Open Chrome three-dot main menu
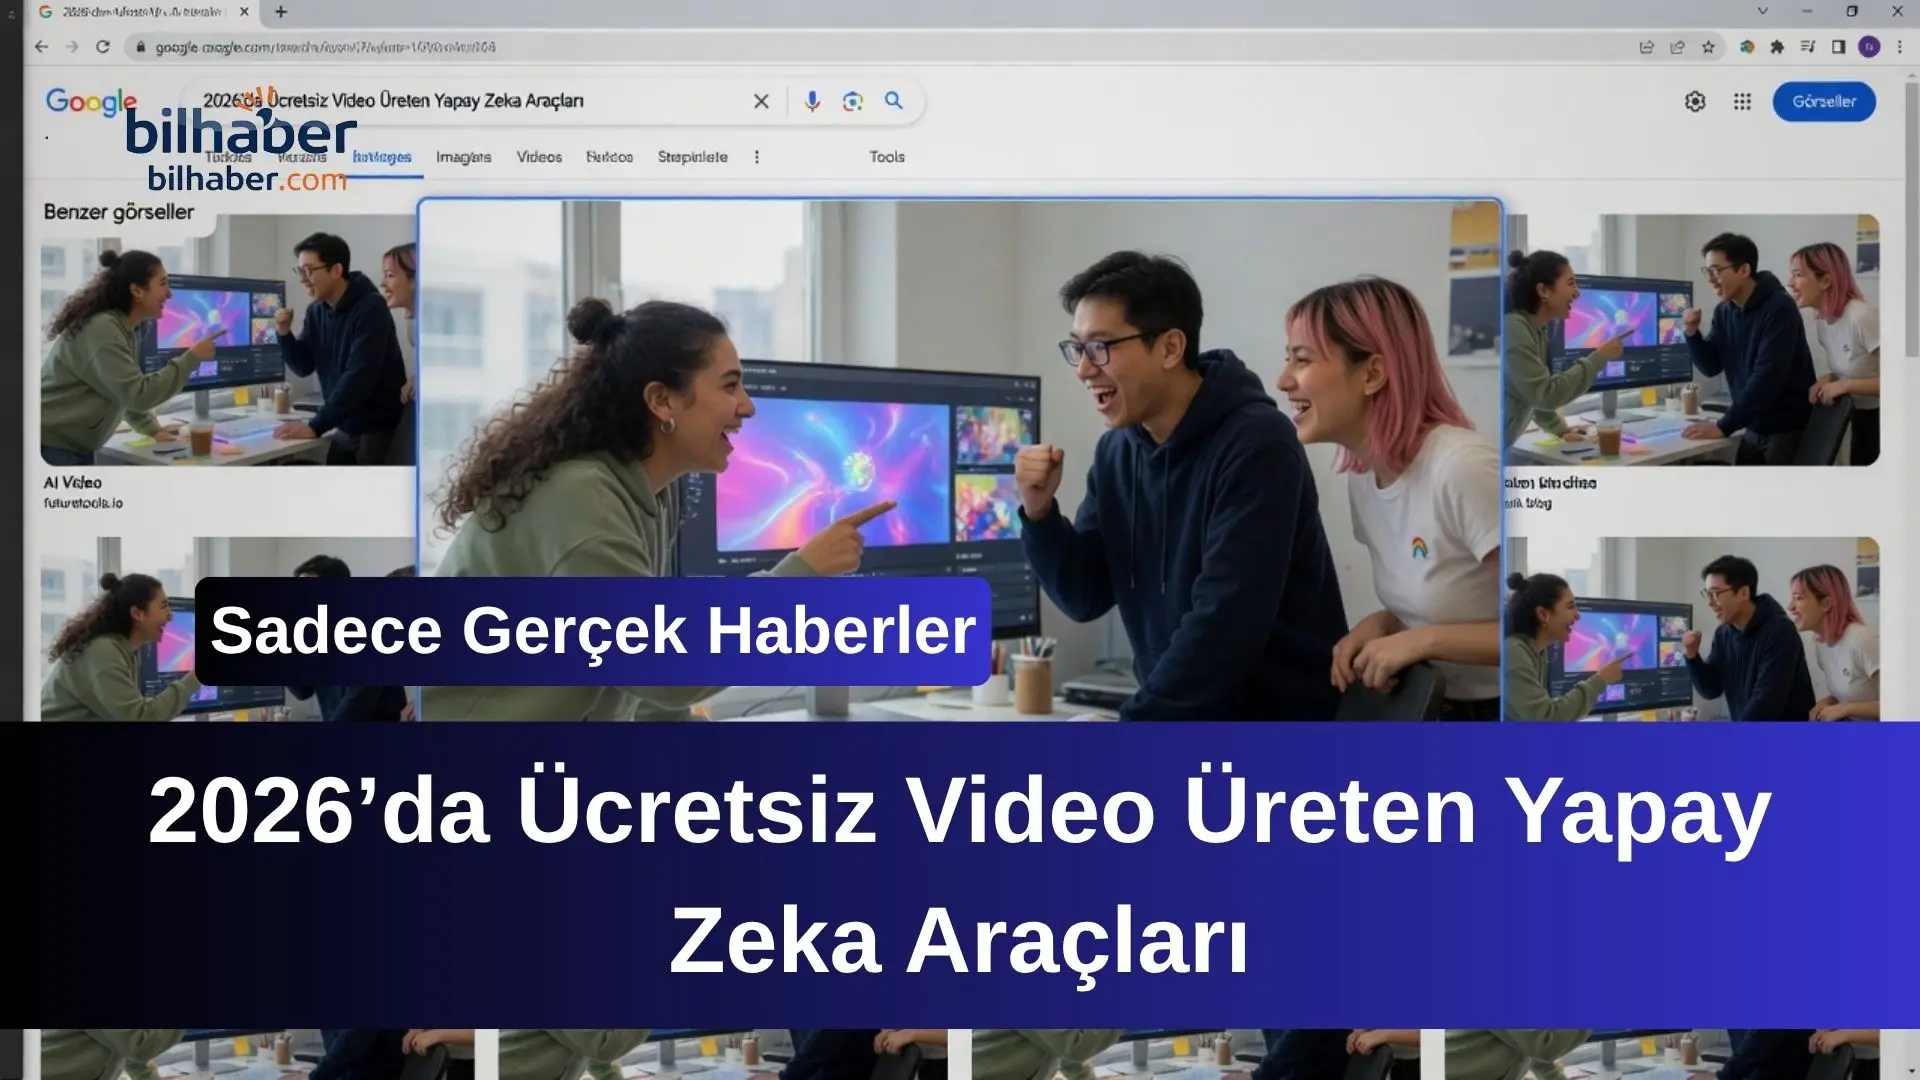This screenshot has height=1080, width=1920. pos(1899,47)
